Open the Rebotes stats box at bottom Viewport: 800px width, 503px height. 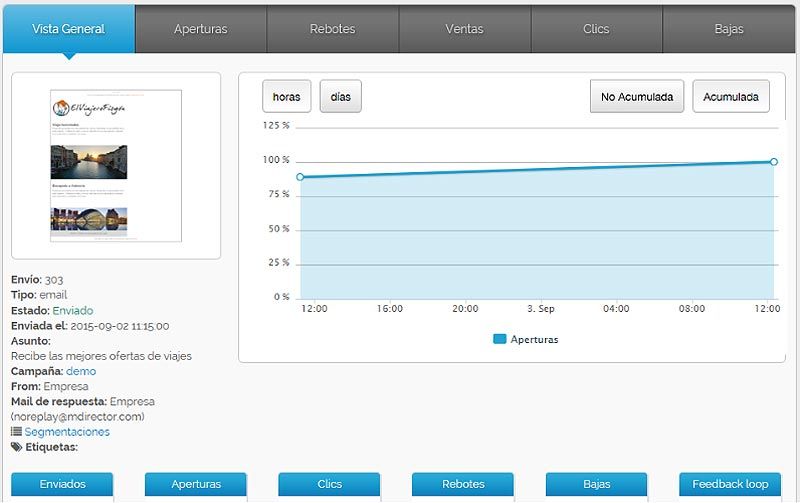[463, 484]
